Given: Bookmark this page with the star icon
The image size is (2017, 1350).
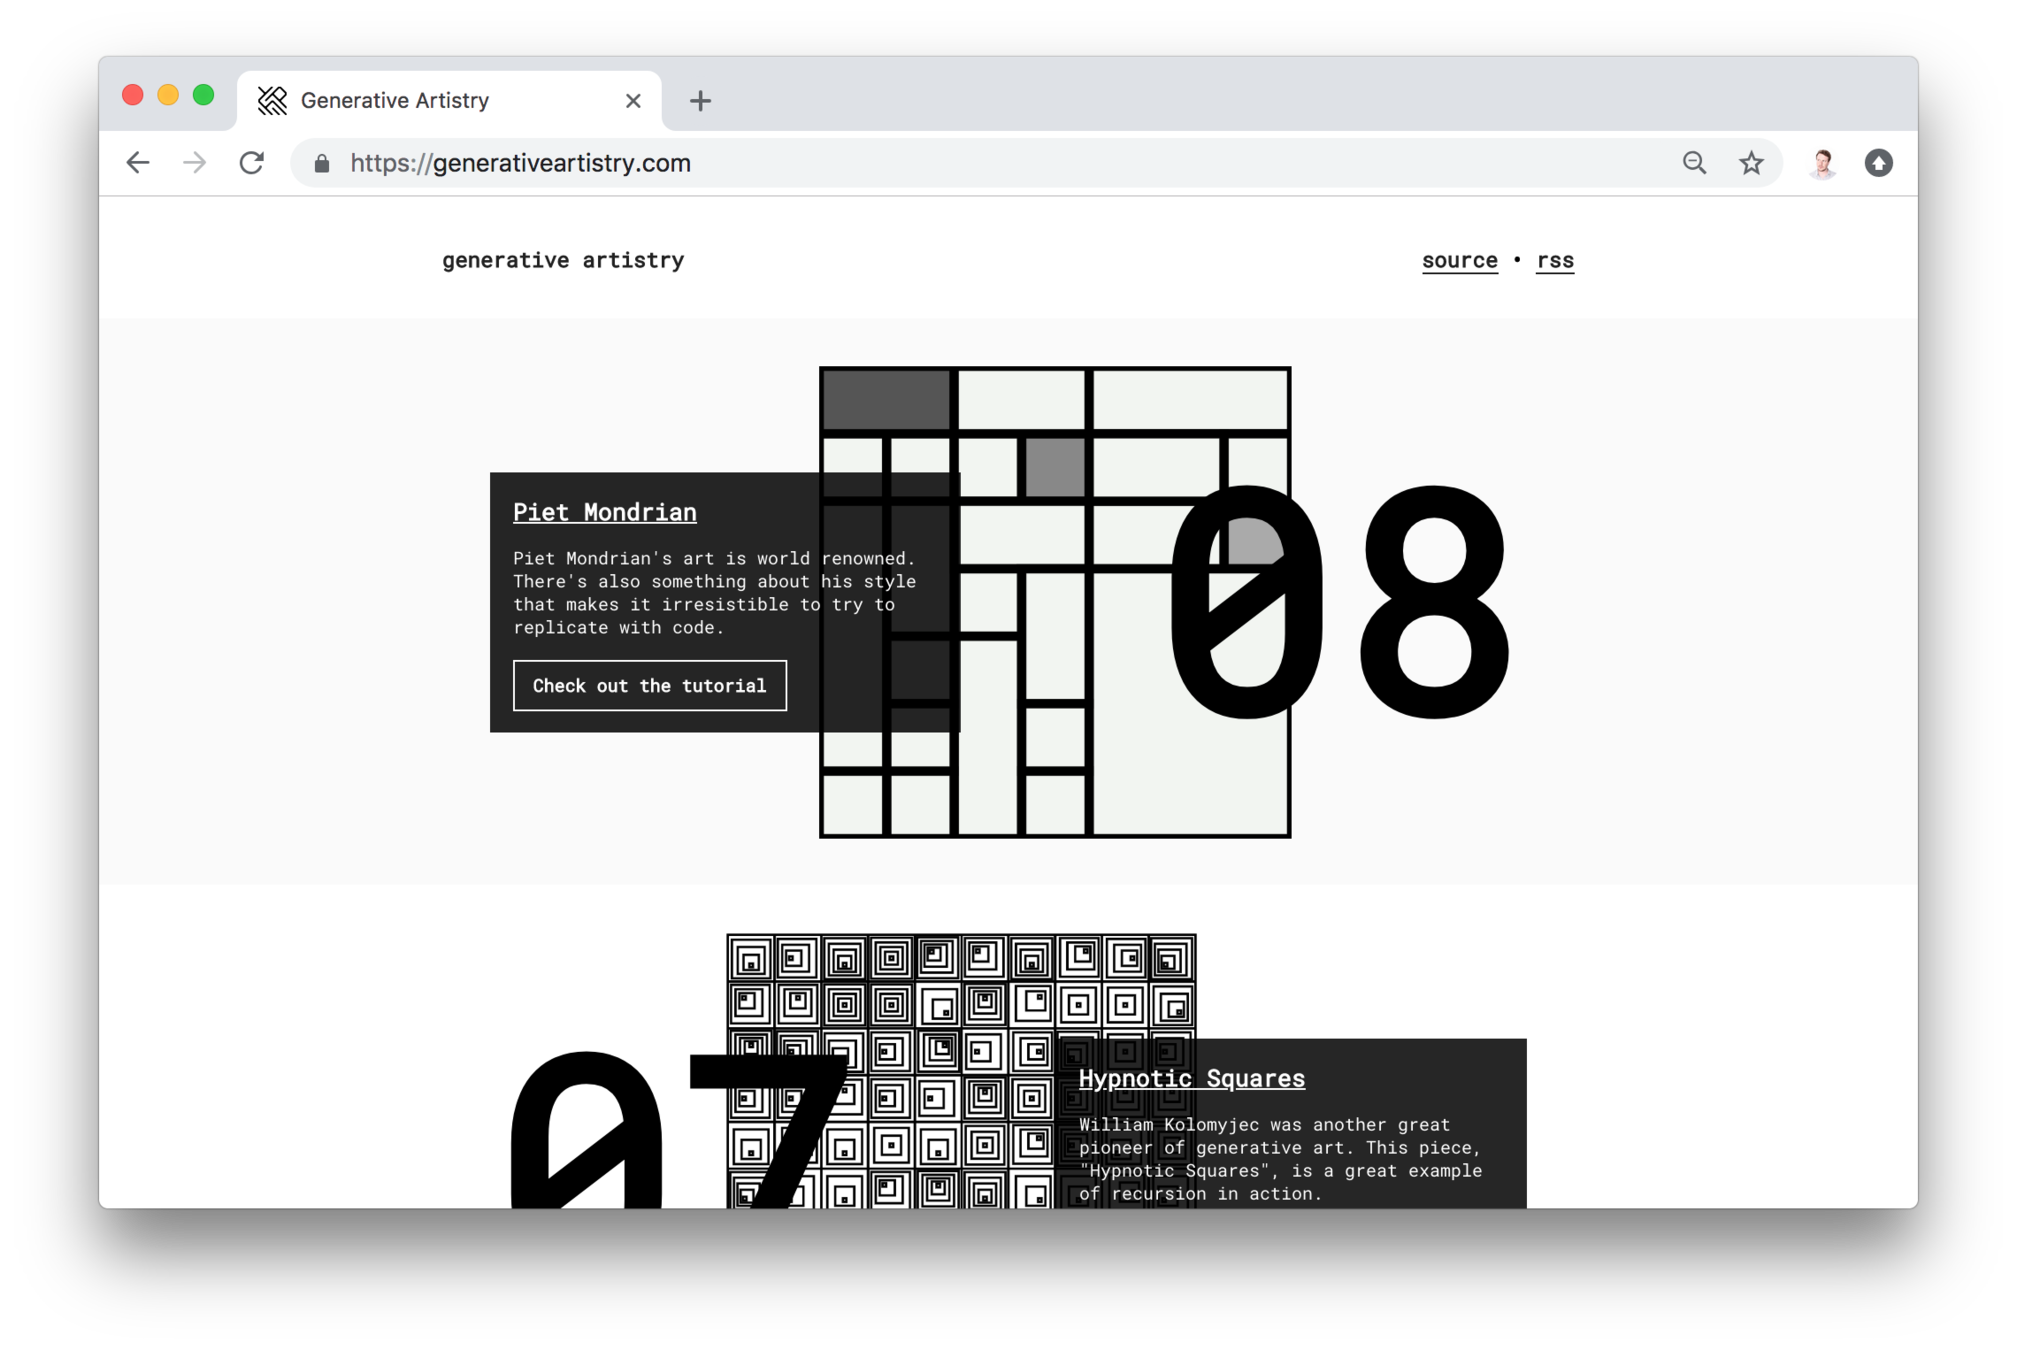Looking at the screenshot, I should (x=1751, y=163).
